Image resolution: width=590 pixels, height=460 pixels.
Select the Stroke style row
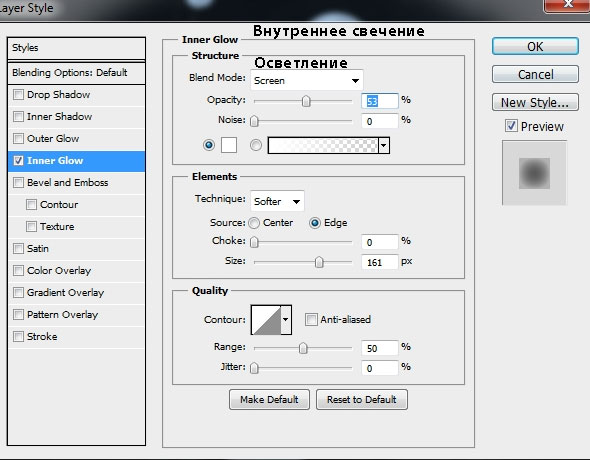(76, 337)
